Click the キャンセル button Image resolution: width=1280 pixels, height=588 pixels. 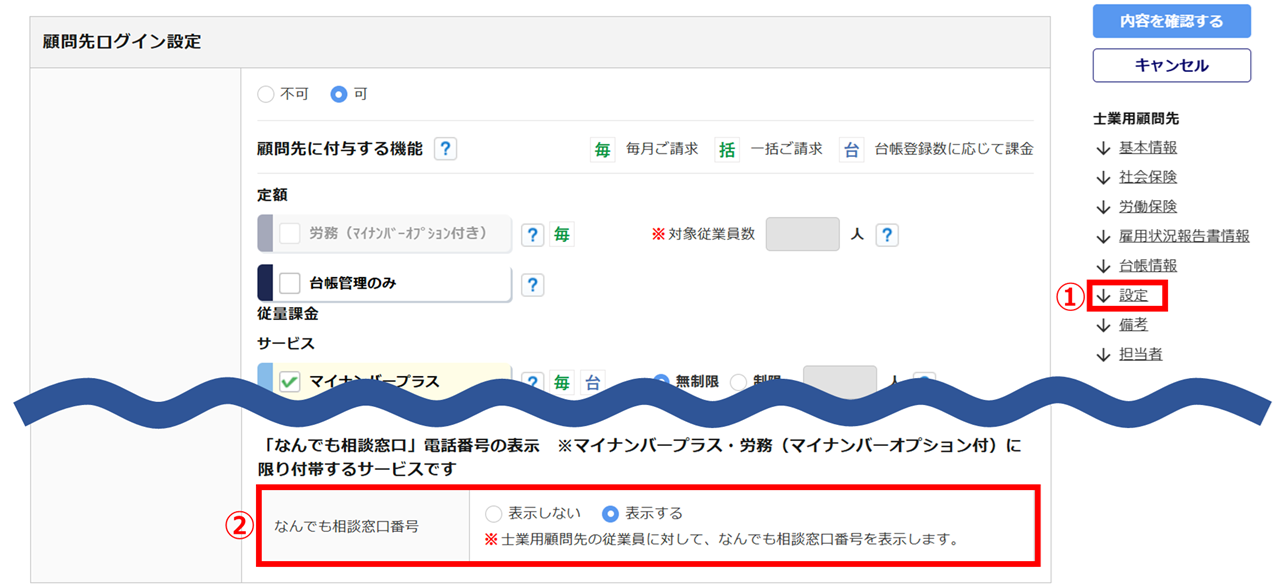[x=1171, y=65]
